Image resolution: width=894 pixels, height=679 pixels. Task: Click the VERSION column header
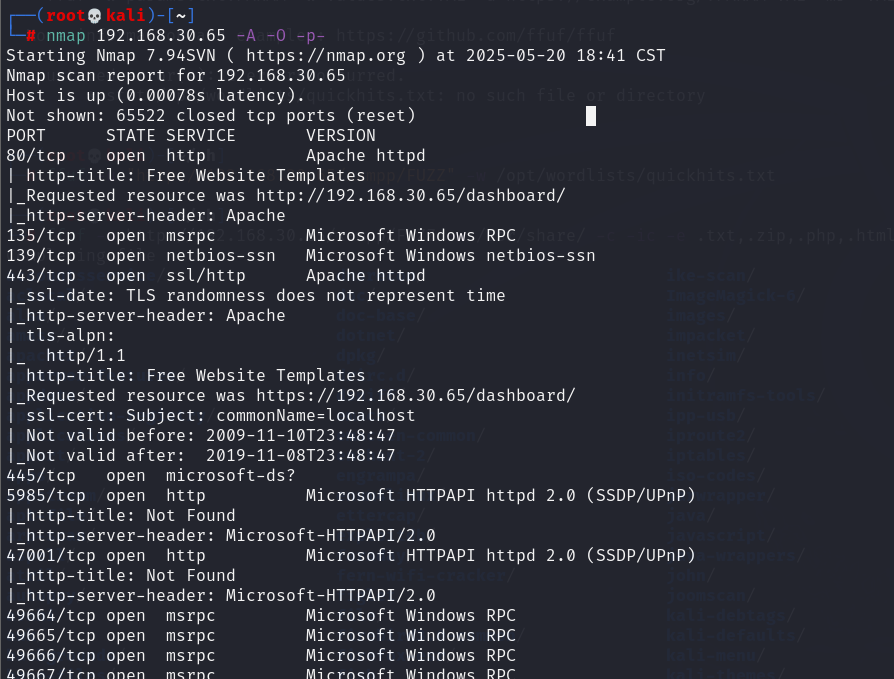(x=340, y=136)
